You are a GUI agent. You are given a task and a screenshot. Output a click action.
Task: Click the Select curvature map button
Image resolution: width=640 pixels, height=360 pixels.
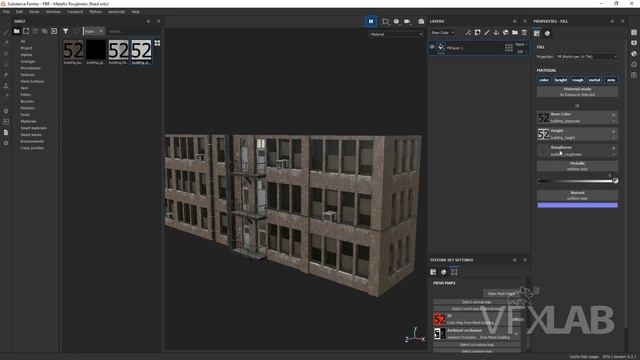click(x=477, y=345)
